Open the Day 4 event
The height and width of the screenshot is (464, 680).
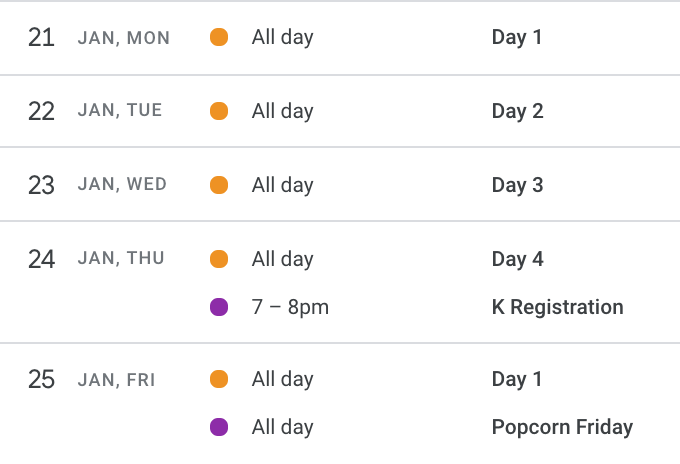(x=517, y=259)
